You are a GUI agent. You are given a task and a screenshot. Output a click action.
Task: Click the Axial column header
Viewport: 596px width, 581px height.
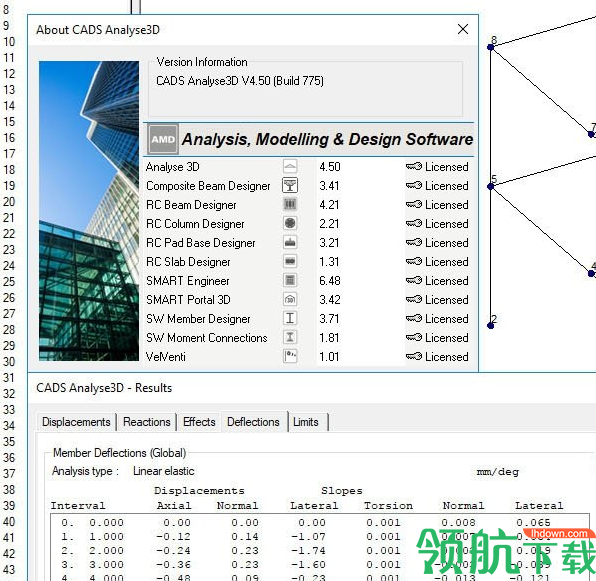[174, 506]
